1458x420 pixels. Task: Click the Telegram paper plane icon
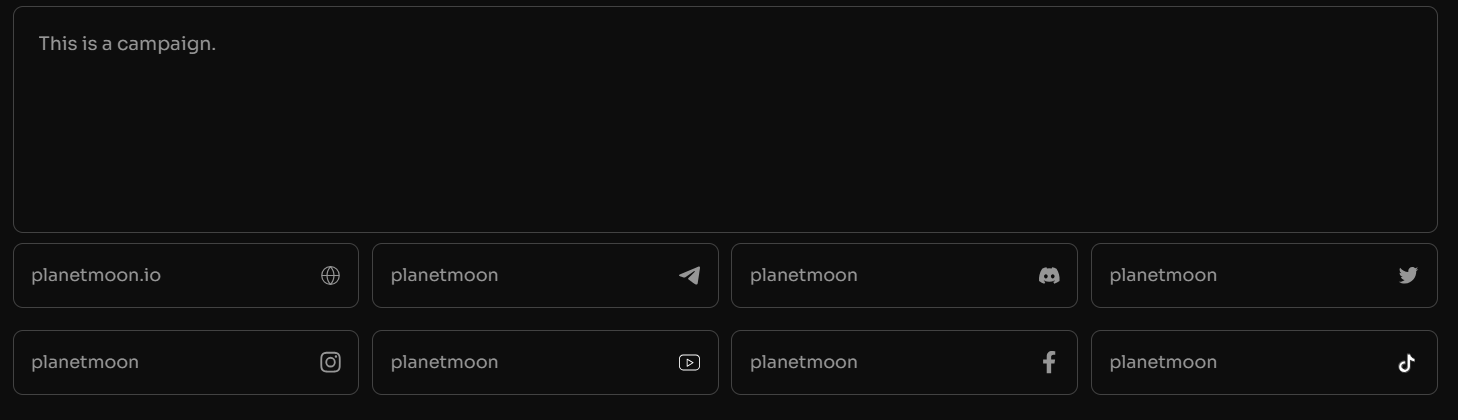(689, 276)
